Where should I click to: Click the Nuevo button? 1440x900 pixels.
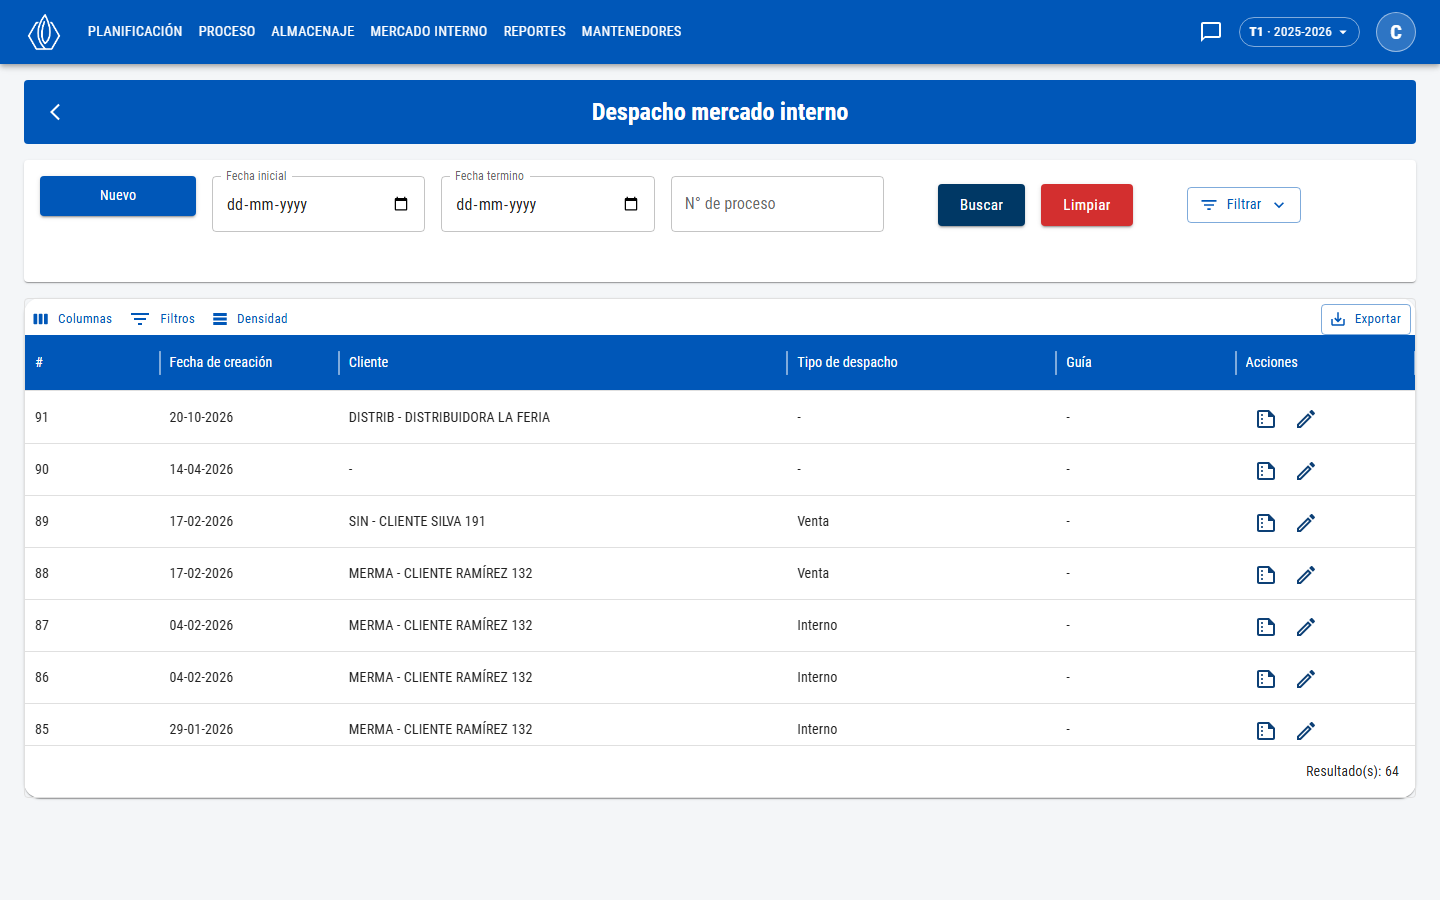(x=118, y=196)
